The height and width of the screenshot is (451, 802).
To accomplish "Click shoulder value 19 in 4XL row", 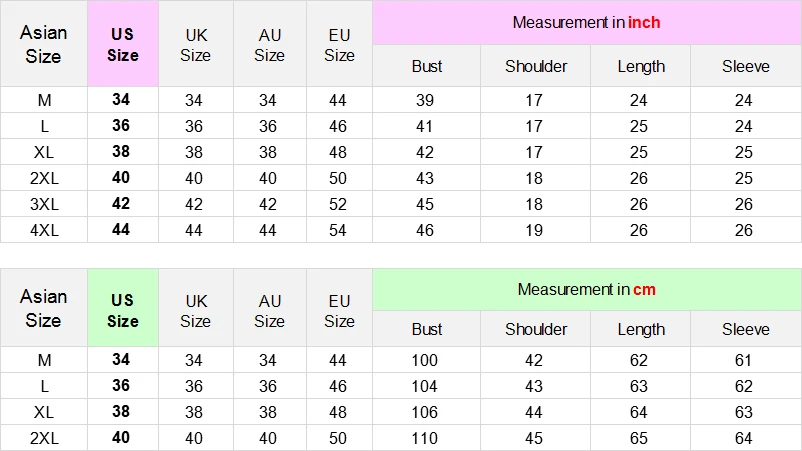I will click(x=534, y=230).
